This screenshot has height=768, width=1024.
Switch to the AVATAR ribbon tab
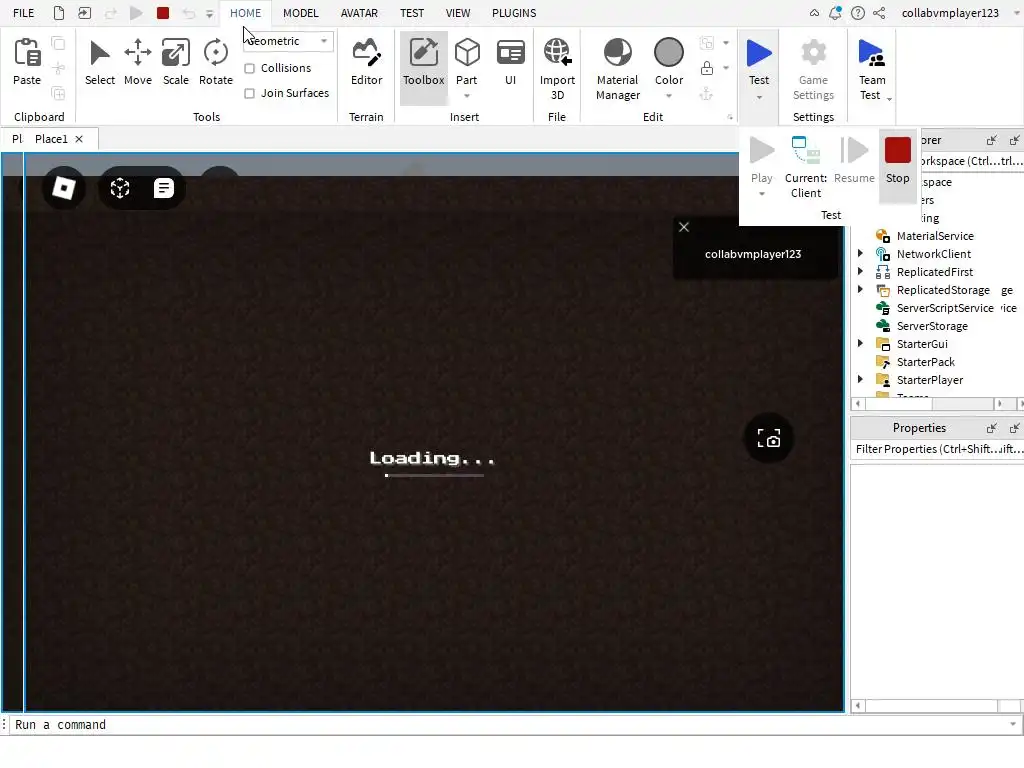click(x=359, y=13)
